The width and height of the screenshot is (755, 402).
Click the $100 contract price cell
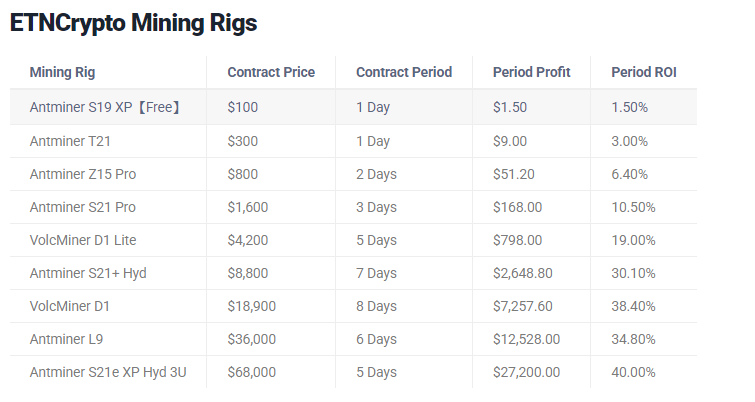pos(243,107)
